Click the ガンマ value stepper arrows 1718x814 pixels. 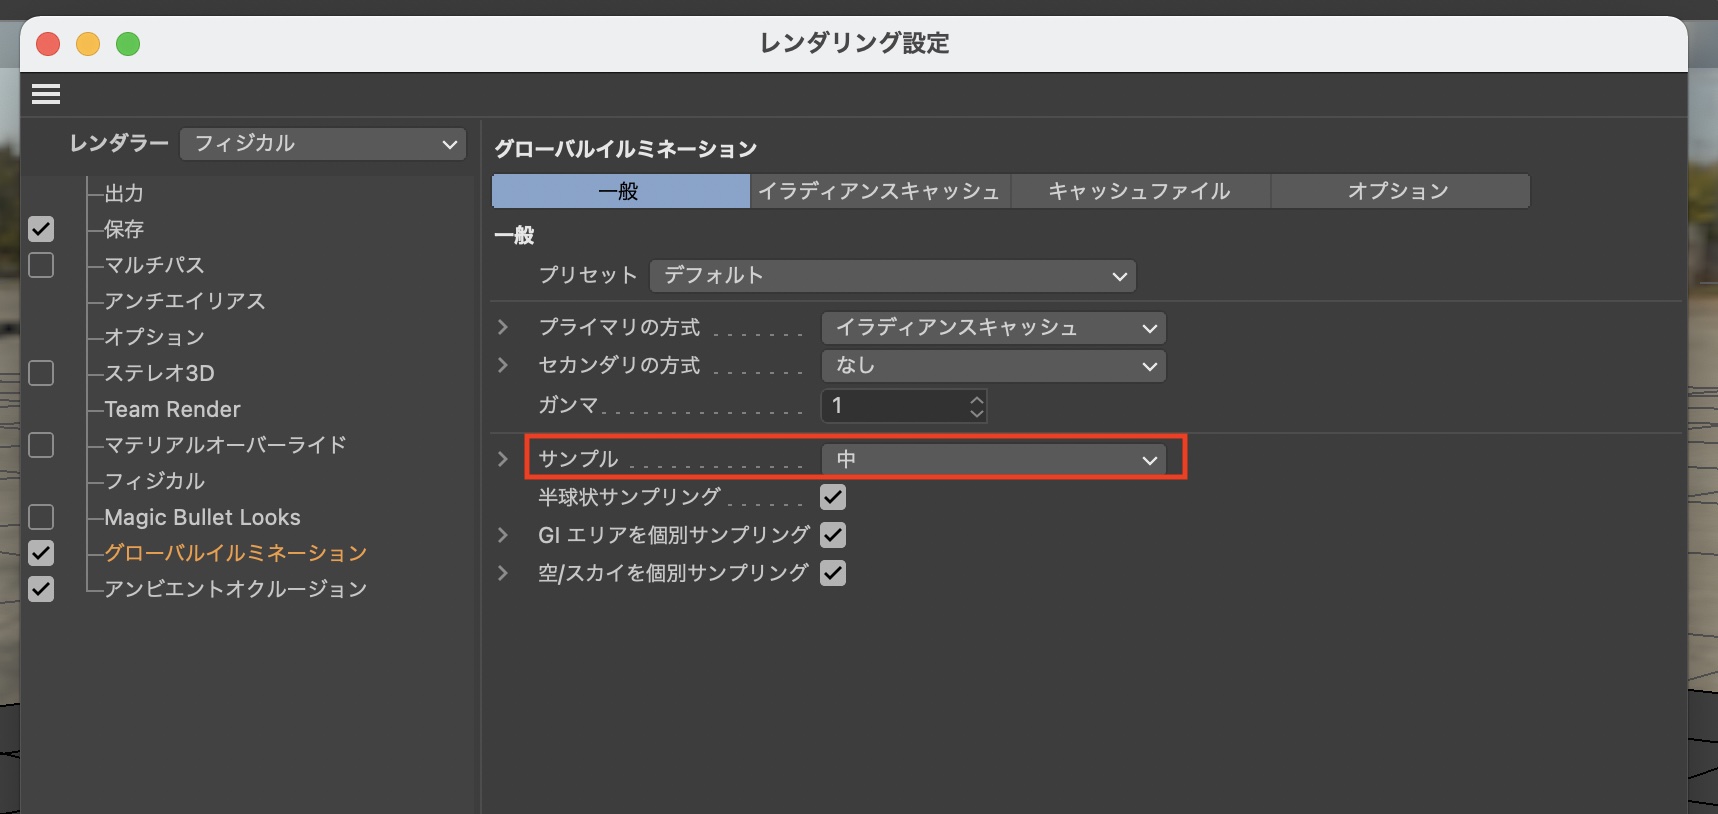(976, 406)
